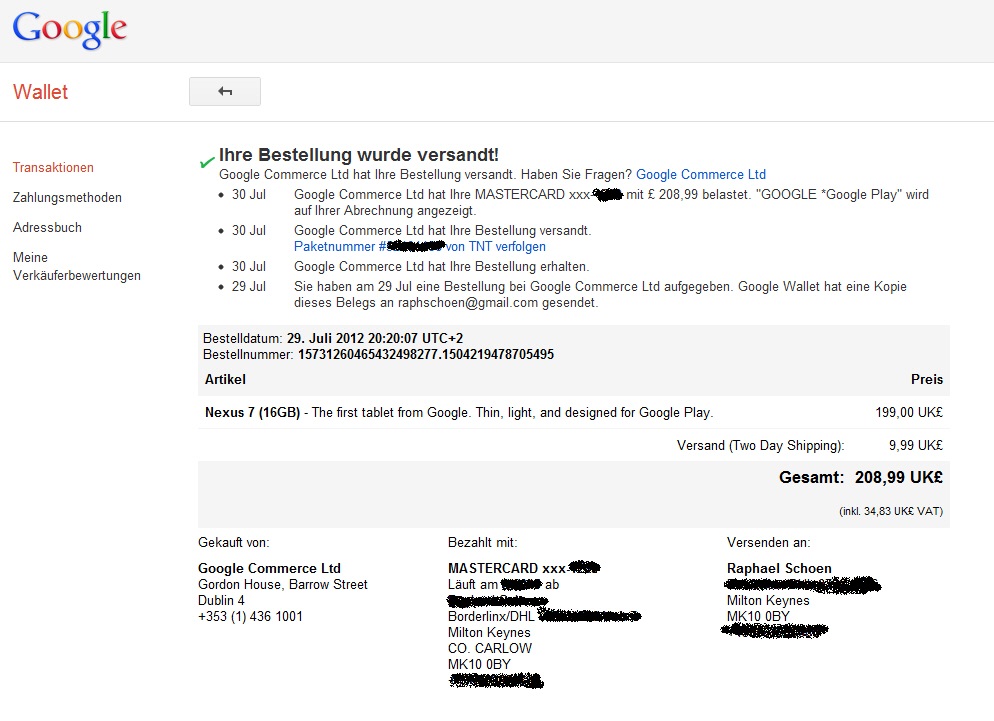Click the back arrow button
This screenshot has width=994, height=721.
coord(224,91)
